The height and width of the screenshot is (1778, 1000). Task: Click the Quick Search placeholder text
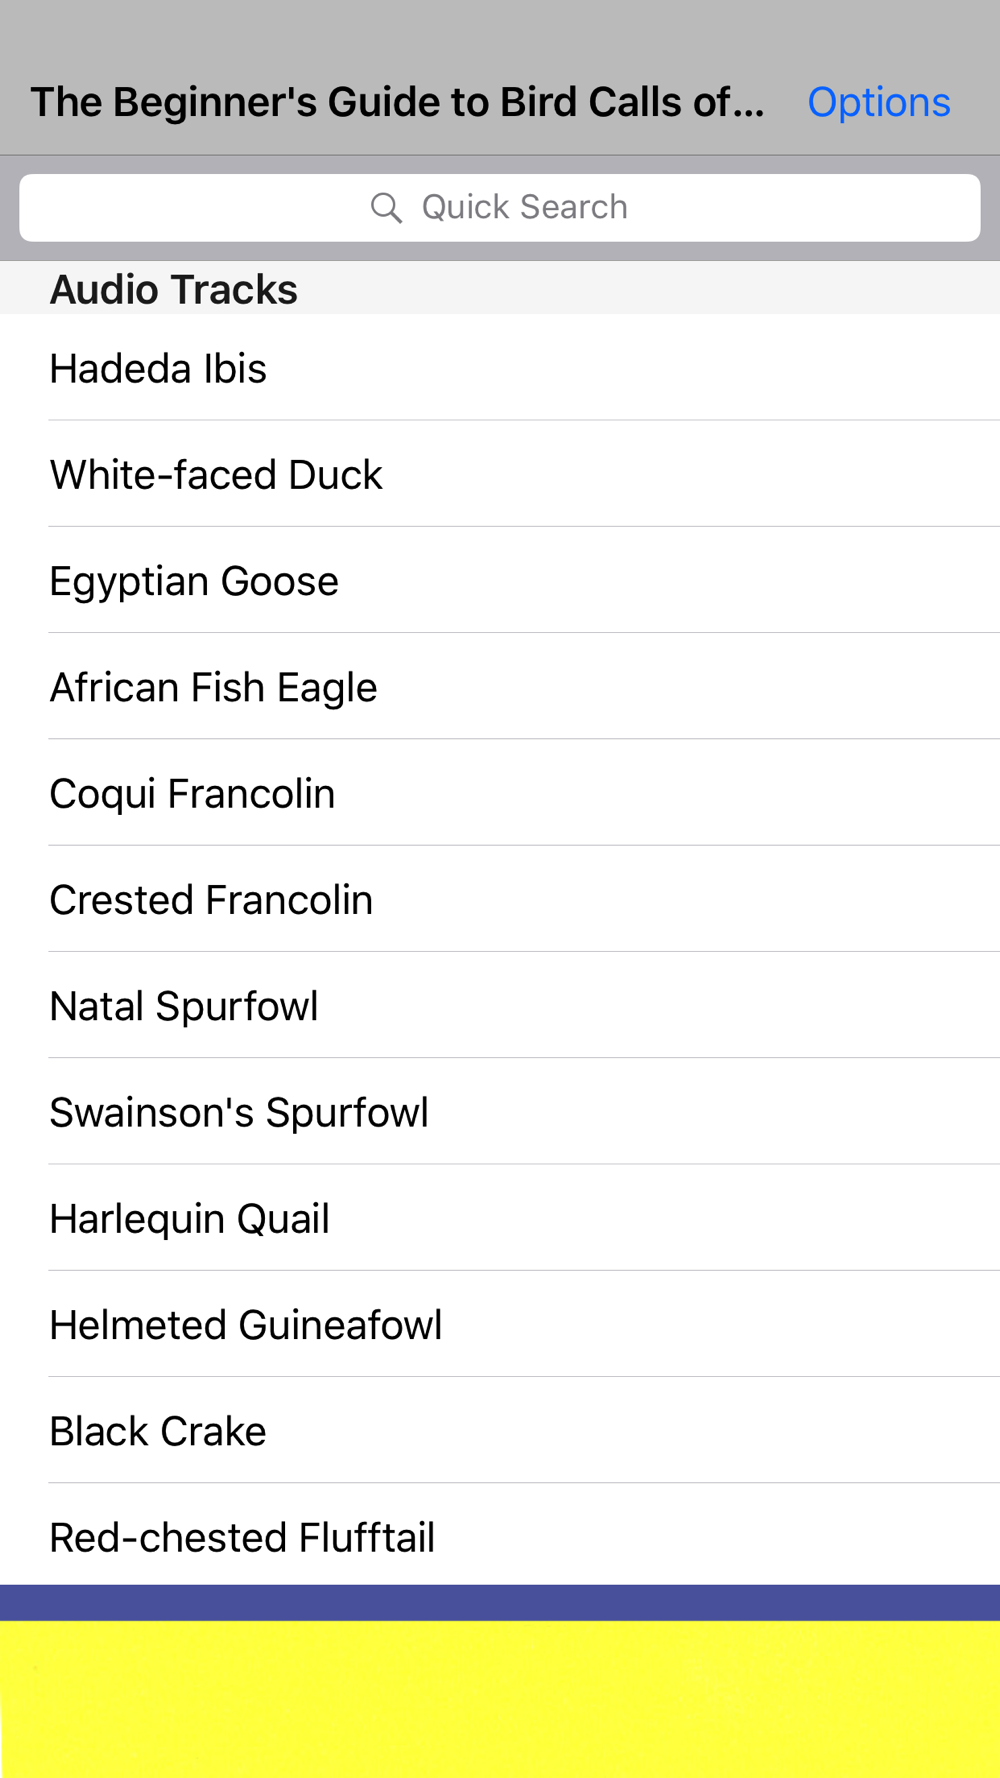tap(524, 208)
